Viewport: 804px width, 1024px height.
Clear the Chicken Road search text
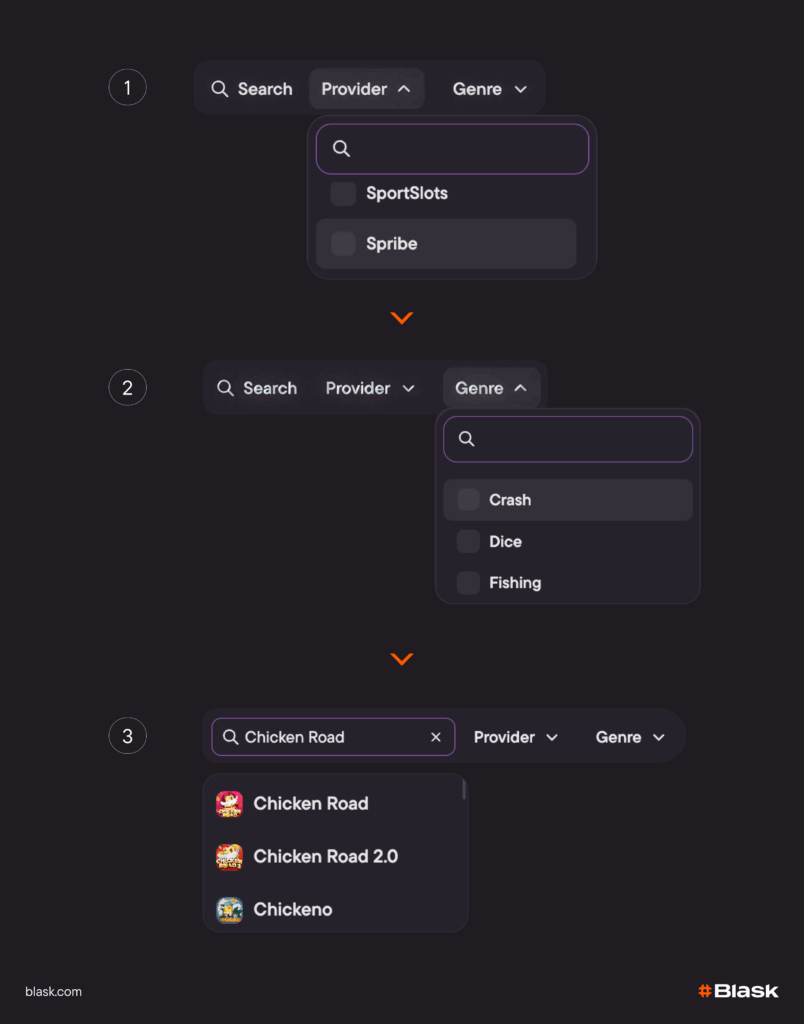click(x=436, y=737)
